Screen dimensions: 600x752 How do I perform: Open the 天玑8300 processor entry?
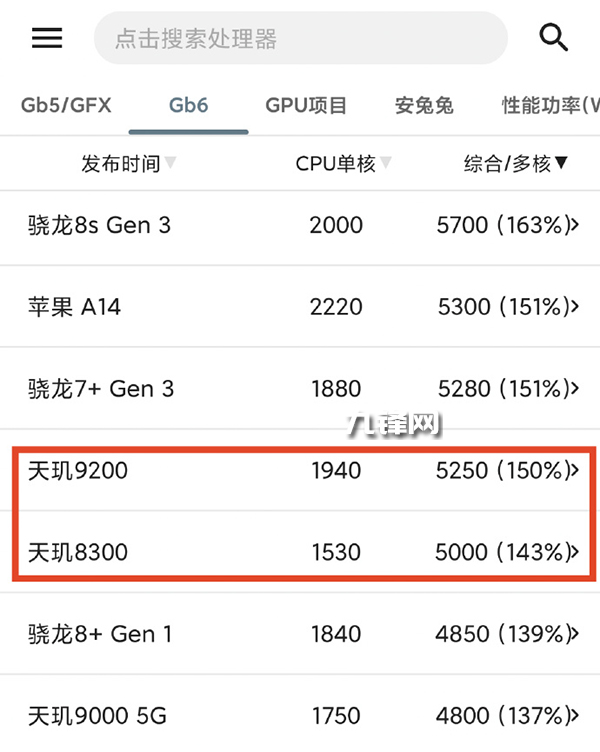[x=78, y=551]
